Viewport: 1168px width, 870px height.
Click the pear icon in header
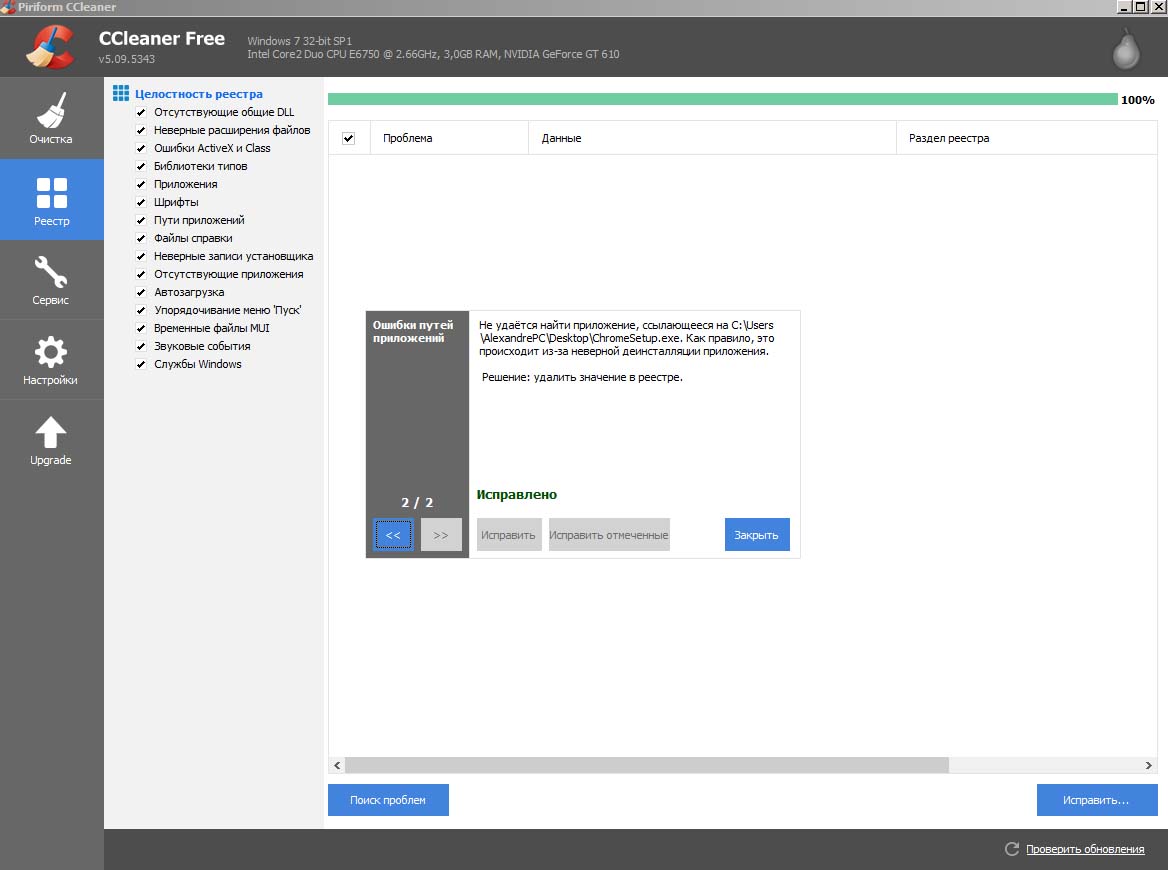1126,48
